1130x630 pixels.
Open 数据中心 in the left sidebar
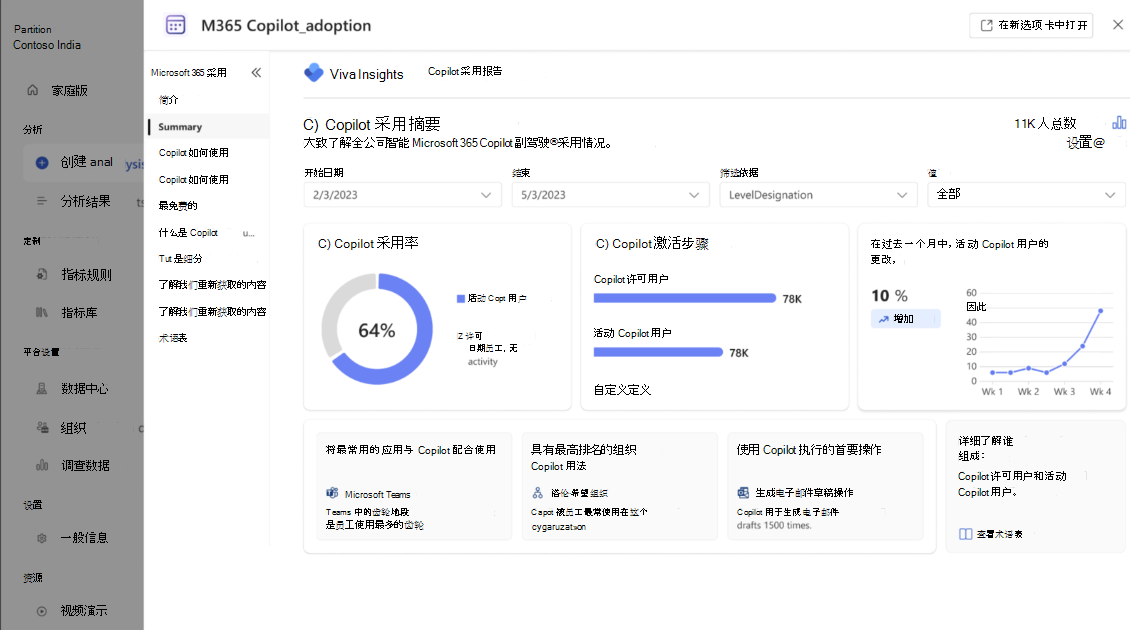(85, 389)
